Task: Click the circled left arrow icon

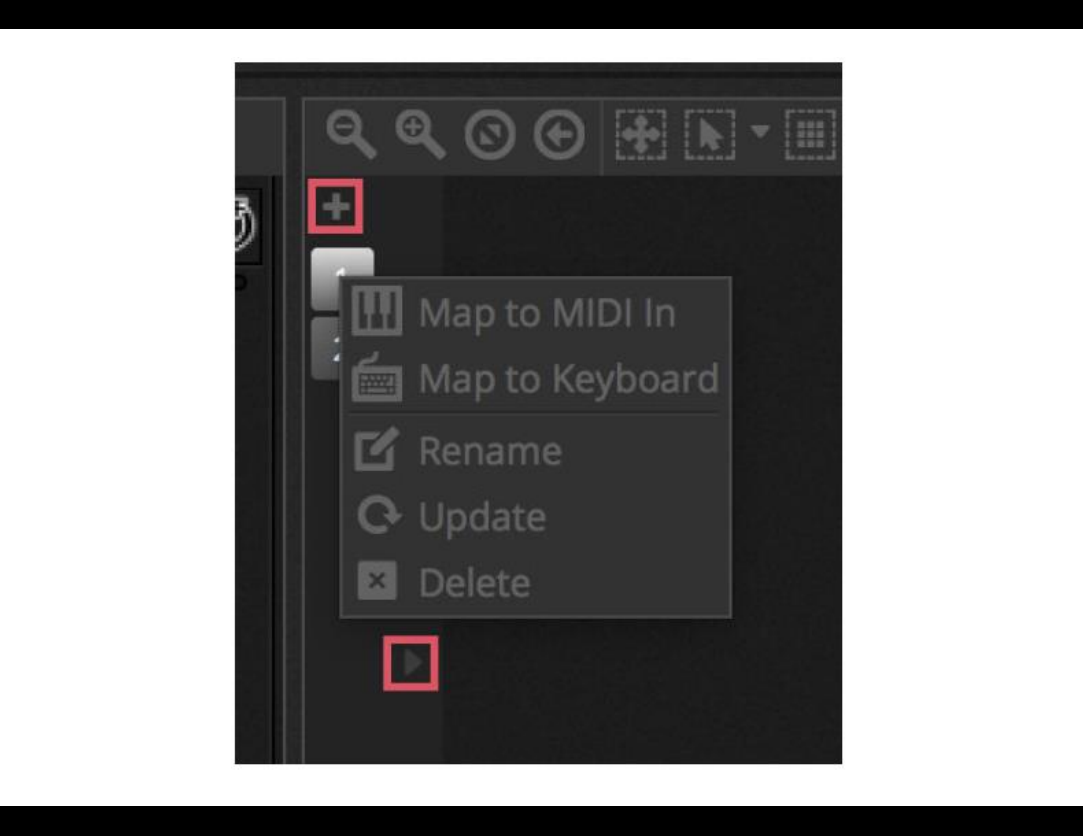Action: pyautogui.click(x=559, y=135)
